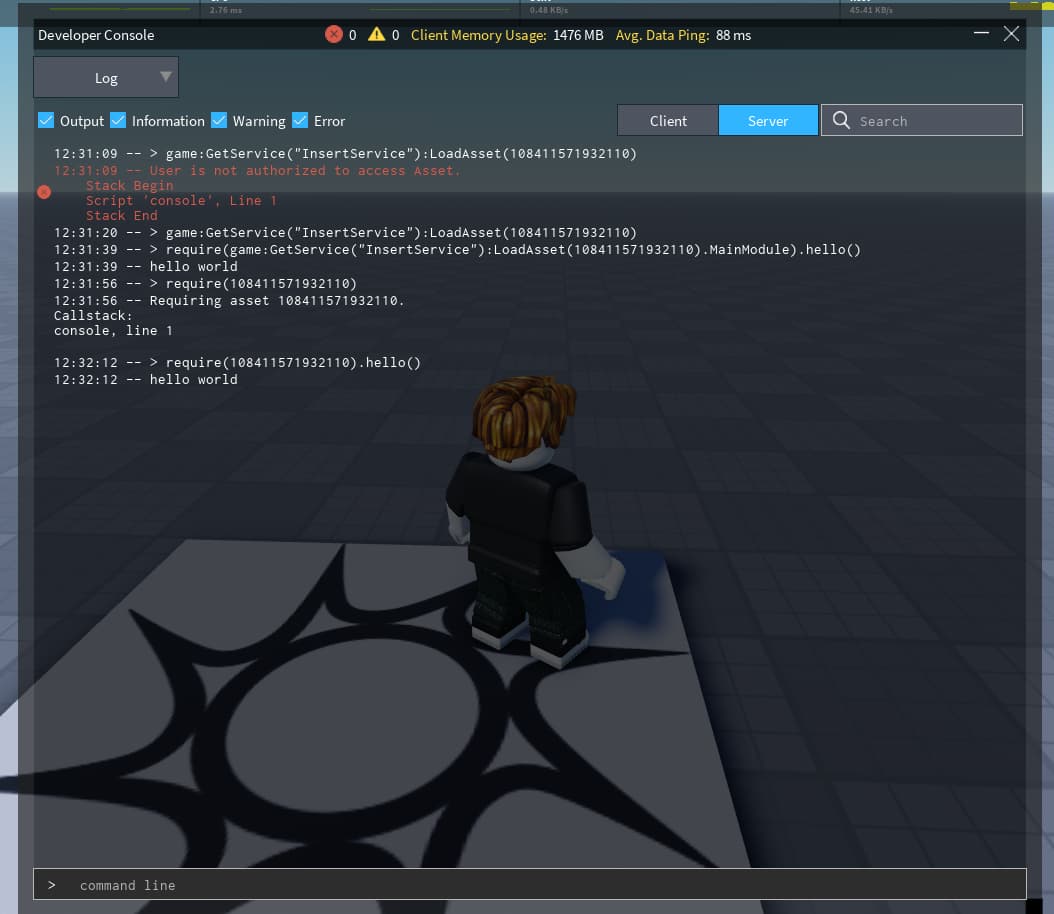Click the 'Callstack:' line
The height and width of the screenshot is (914, 1054).
pos(93,316)
